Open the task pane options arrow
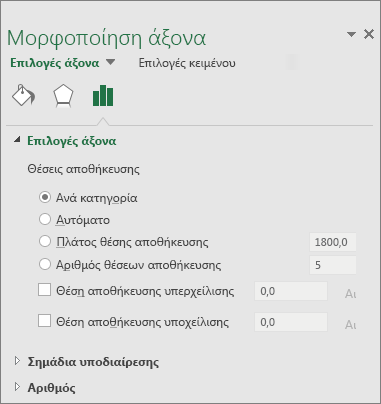The image size is (381, 404). 351,34
